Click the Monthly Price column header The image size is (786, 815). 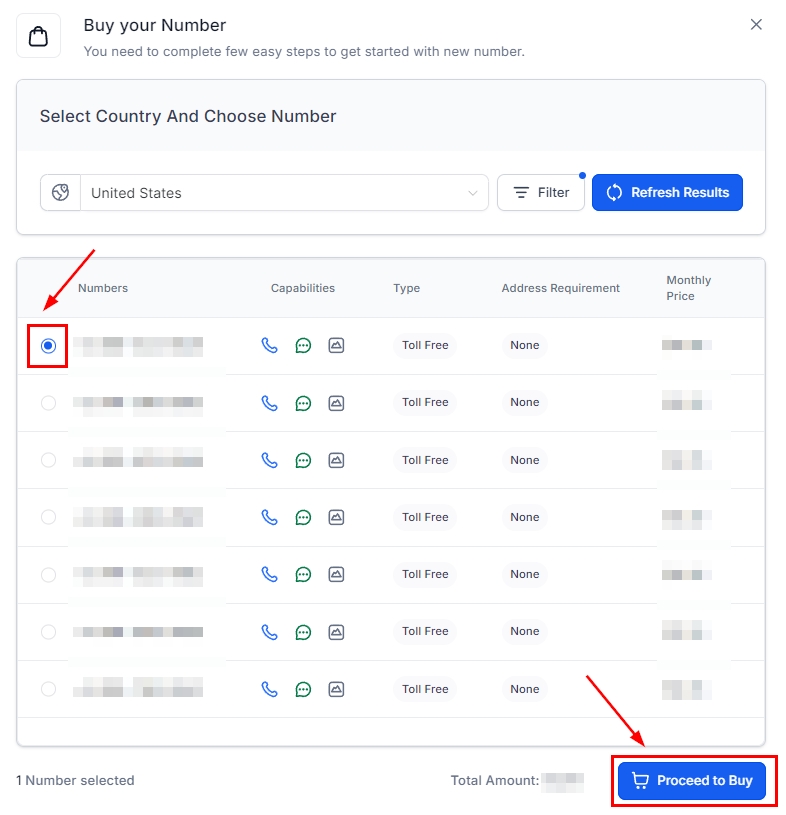pyautogui.click(x=689, y=288)
